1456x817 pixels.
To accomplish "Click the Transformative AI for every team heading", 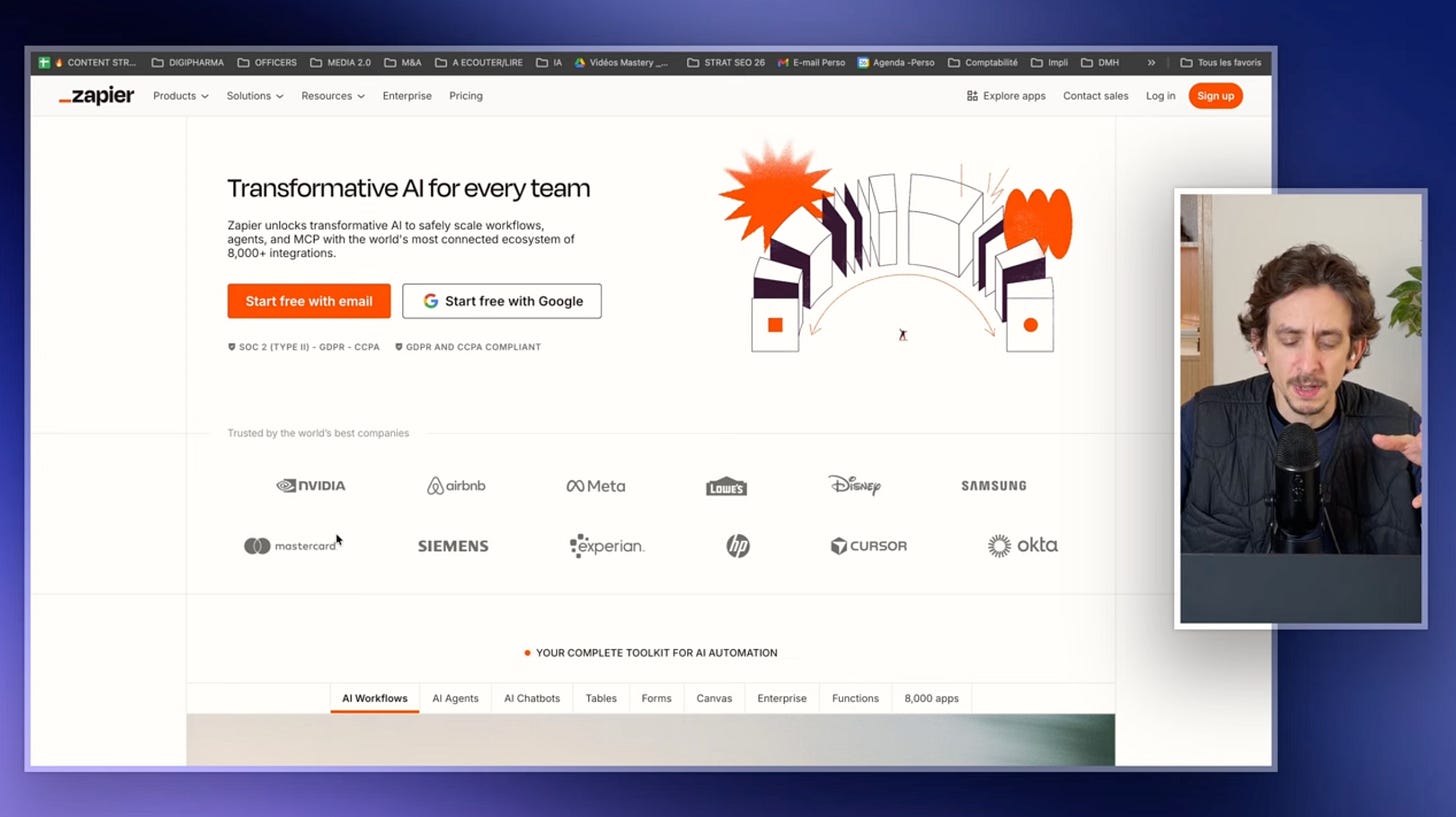I will [408, 188].
